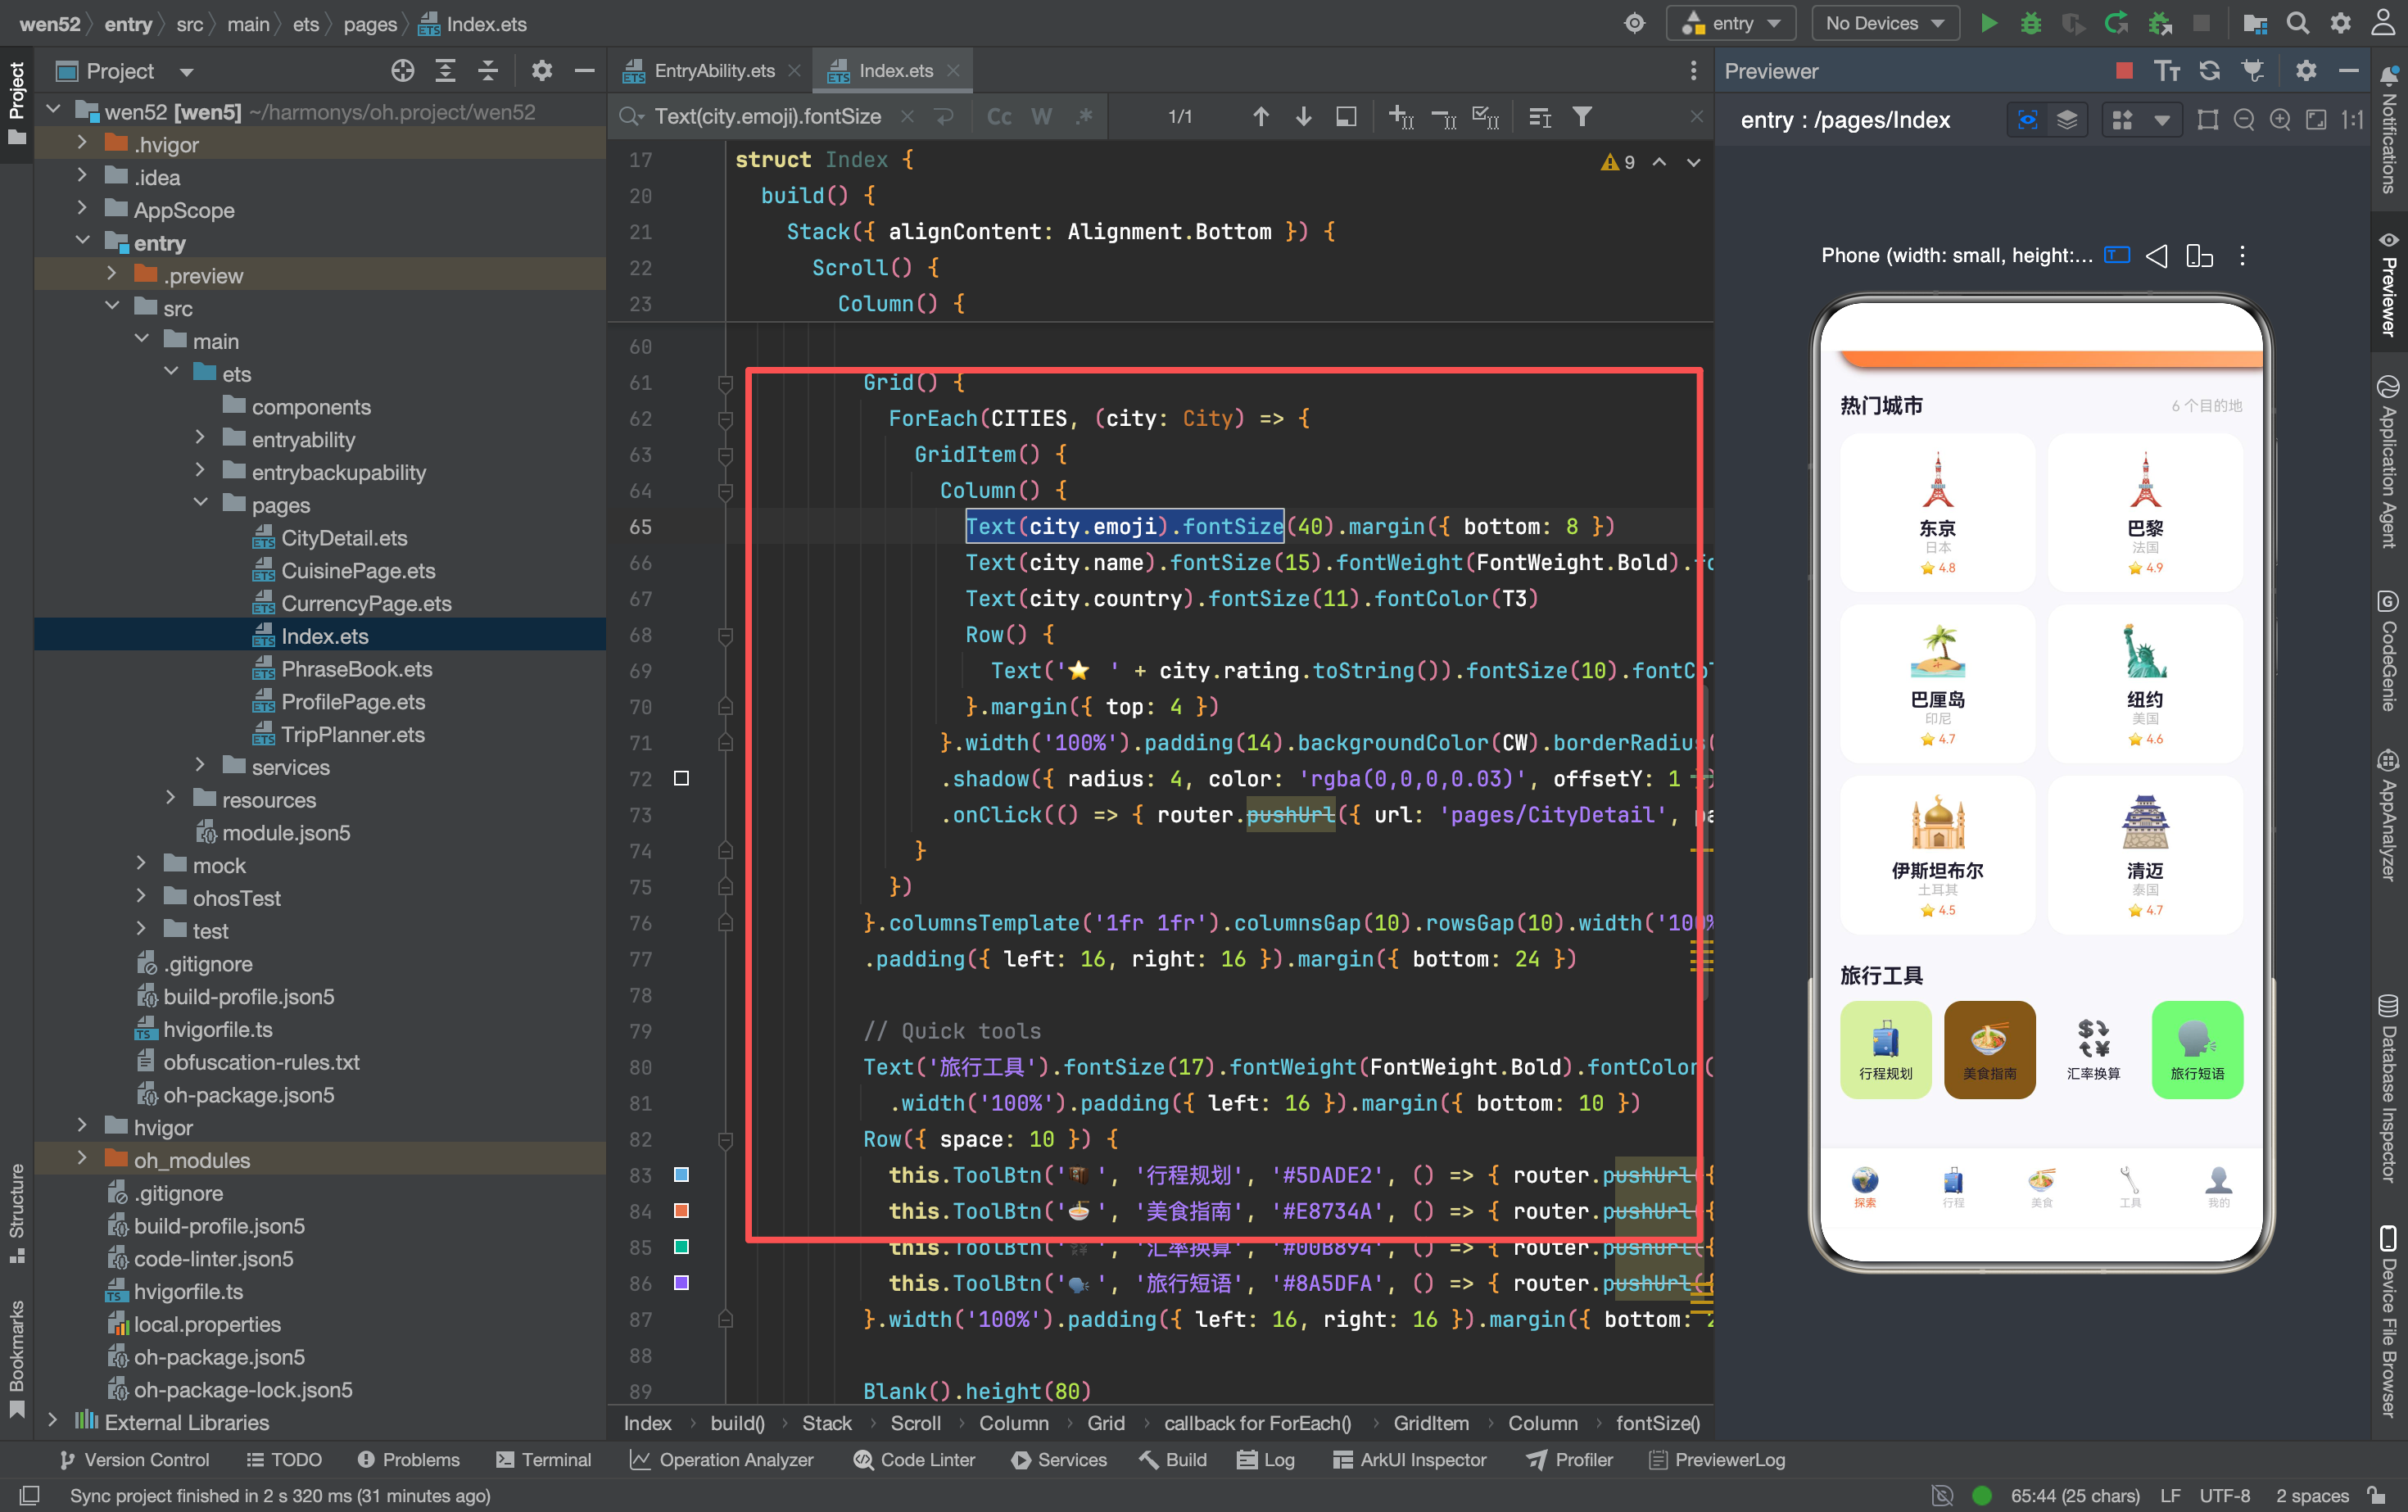Image resolution: width=2408 pixels, height=1512 pixels.
Task: Expand the oh_modules folder
Action: pos(82,1158)
